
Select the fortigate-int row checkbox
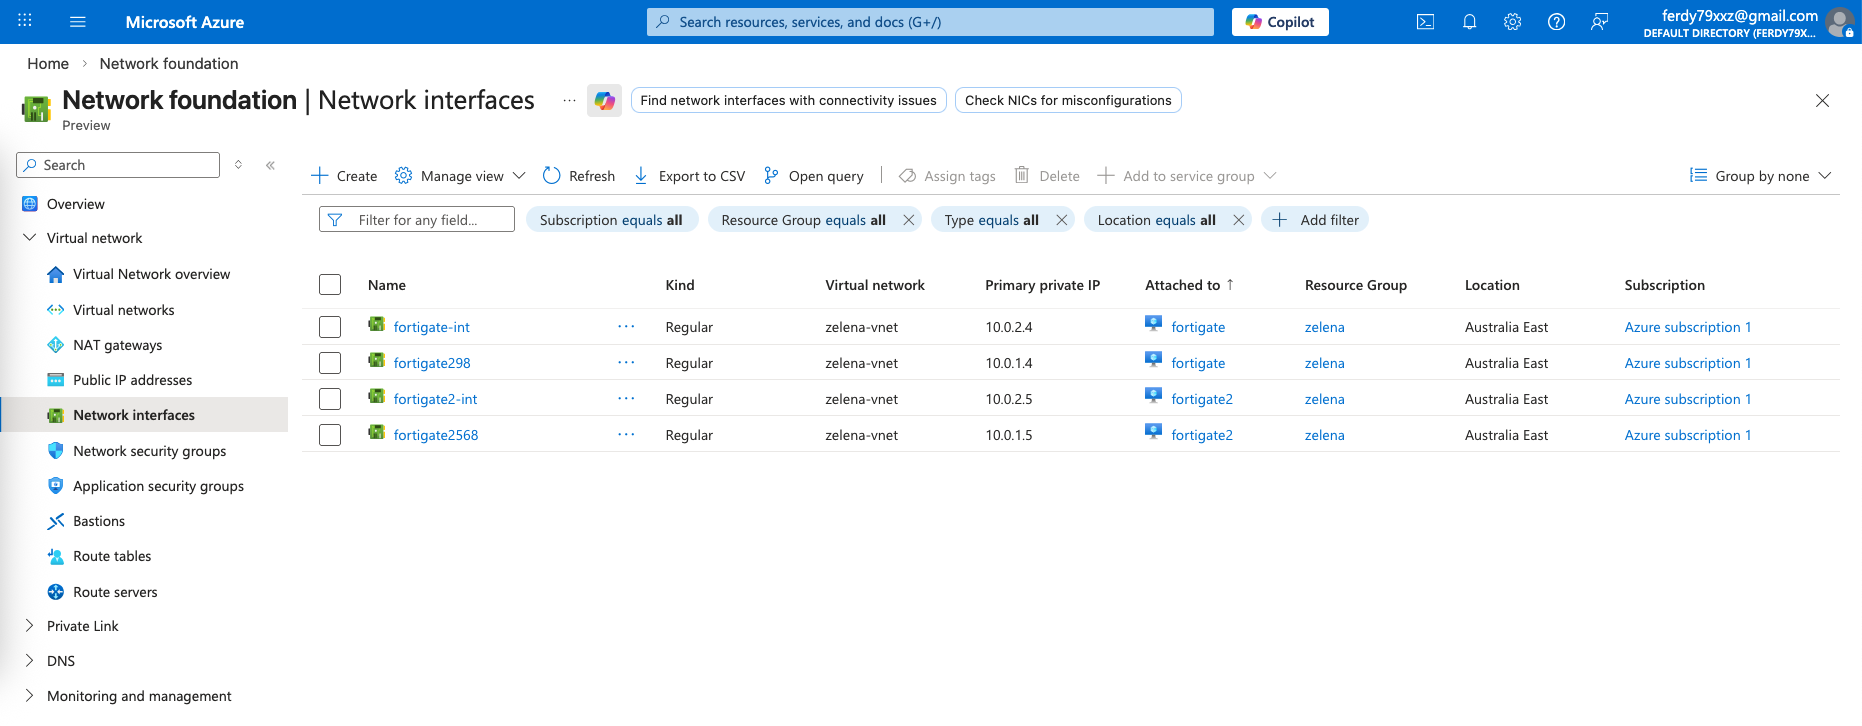click(x=330, y=327)
